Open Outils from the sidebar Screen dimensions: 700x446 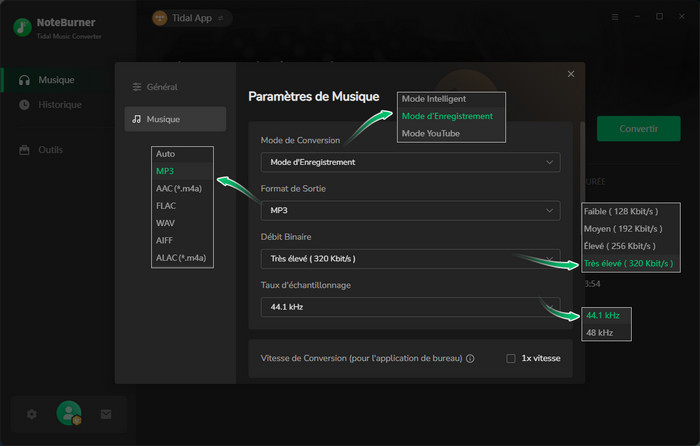coord(50,149)
